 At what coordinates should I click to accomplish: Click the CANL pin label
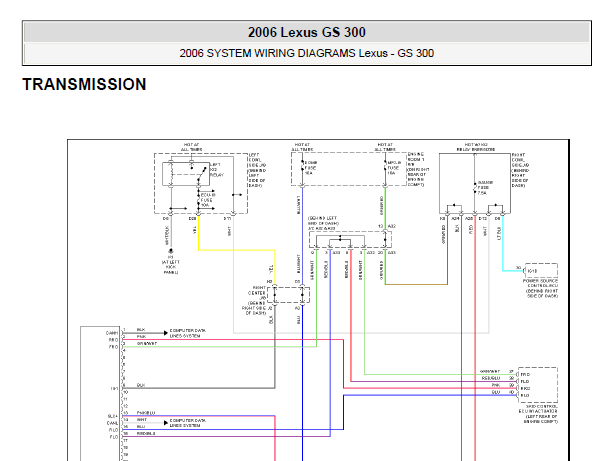coord(112,423)
